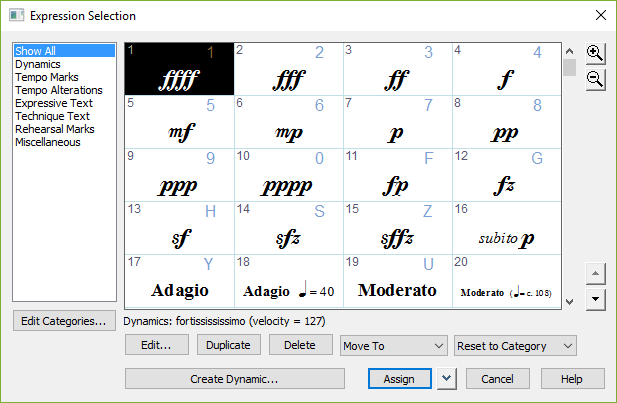Choose the fp fortepiano expression

tap(397, 175)
